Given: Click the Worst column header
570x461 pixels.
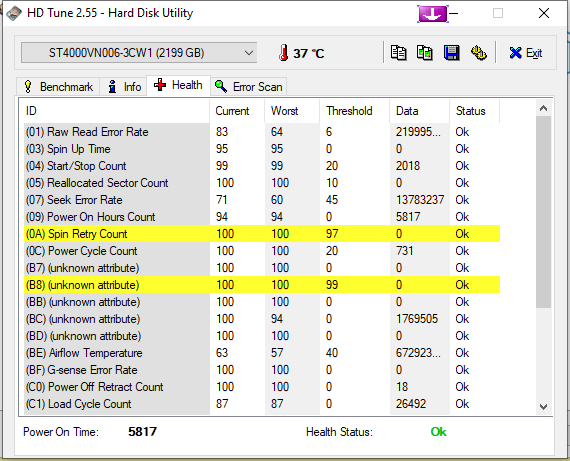Looking at the screenshot, I should coord(292,111).
